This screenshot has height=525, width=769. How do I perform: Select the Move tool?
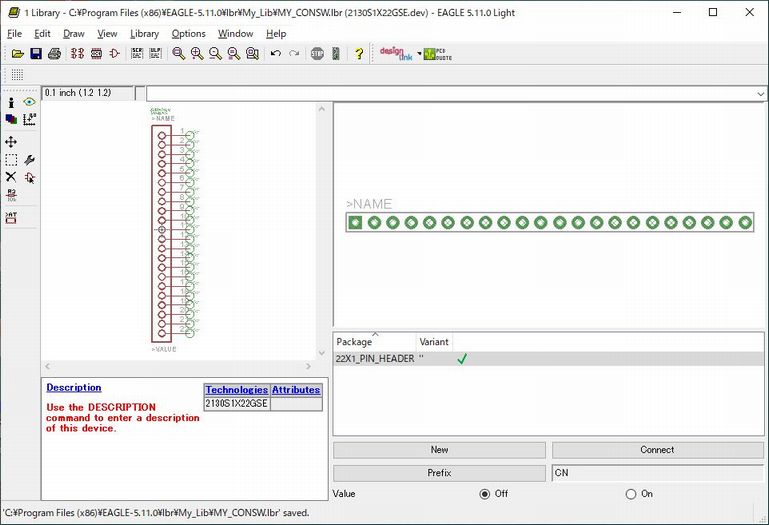point(11,142)
